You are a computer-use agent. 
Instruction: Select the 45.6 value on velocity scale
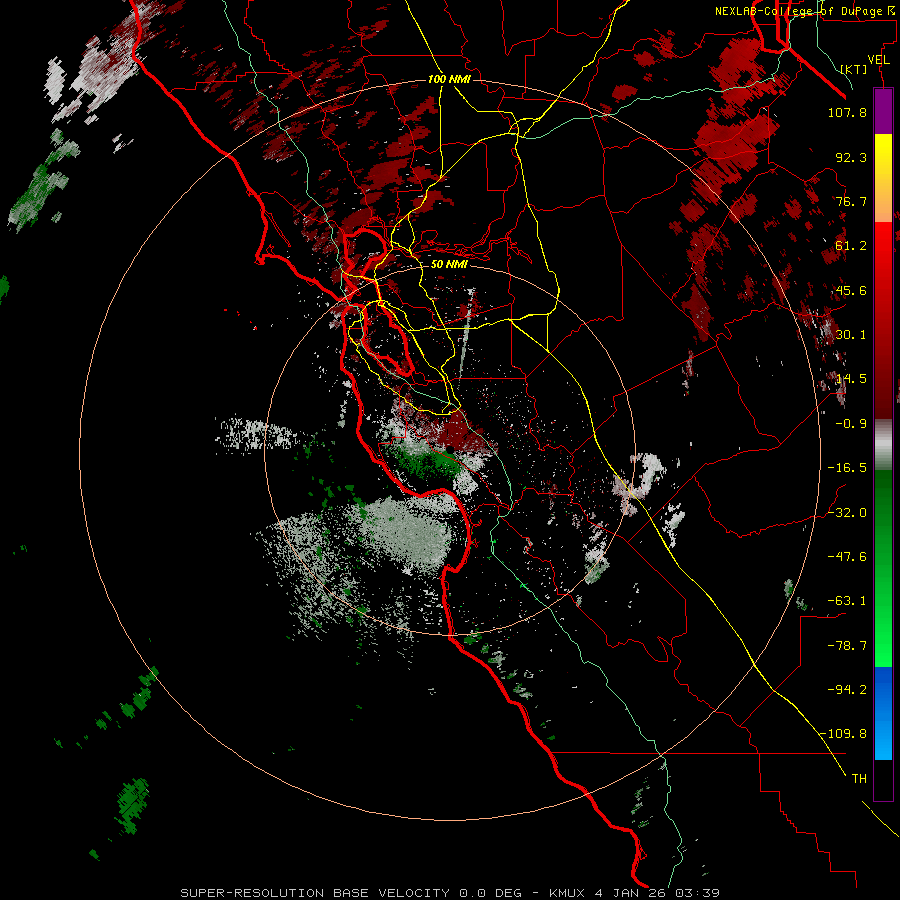click(851, 290)
